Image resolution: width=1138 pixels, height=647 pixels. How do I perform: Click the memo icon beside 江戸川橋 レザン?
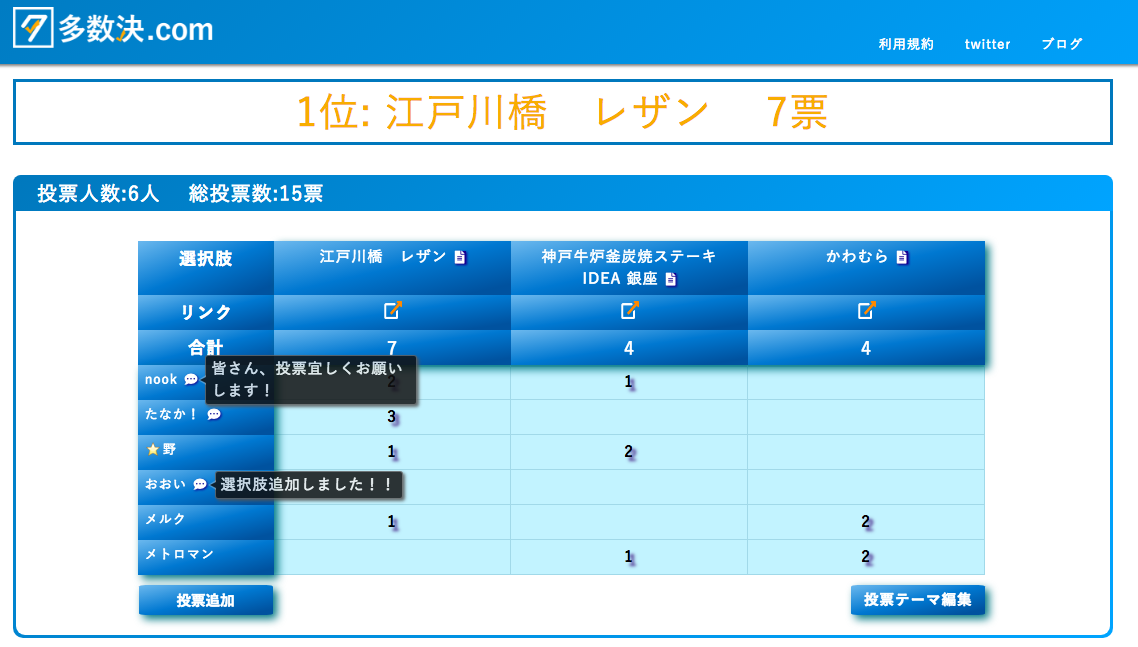[459, 256]
